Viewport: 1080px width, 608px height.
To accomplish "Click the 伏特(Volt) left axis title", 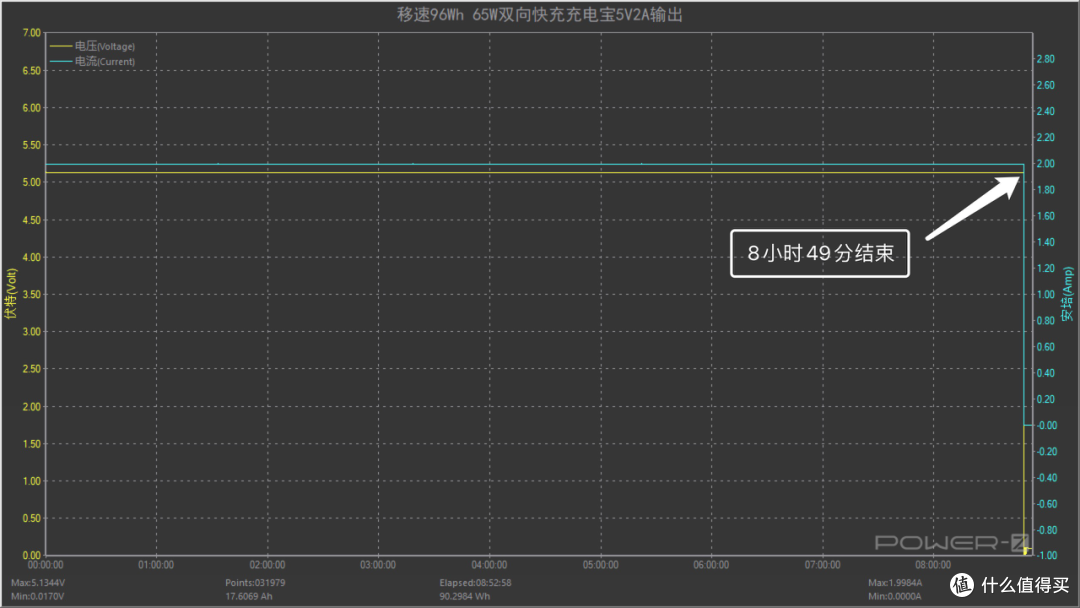I will (x=10, y=293).
